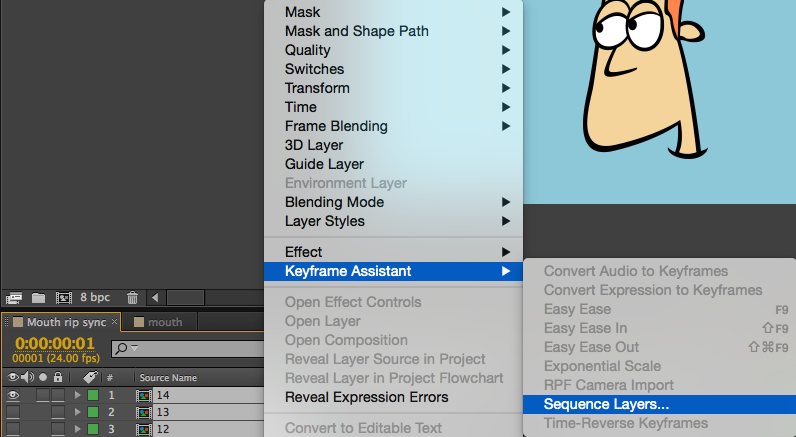Click the composition icon of layer 13

(144, 412)
